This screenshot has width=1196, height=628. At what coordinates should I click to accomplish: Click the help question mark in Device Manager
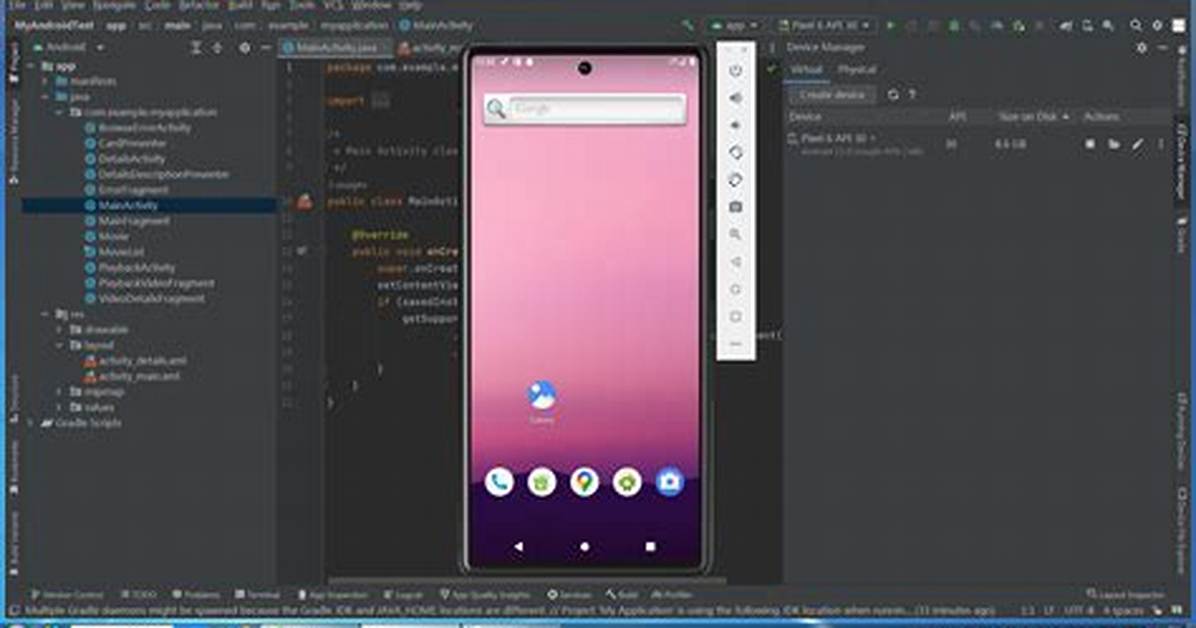tap(912, 95)
